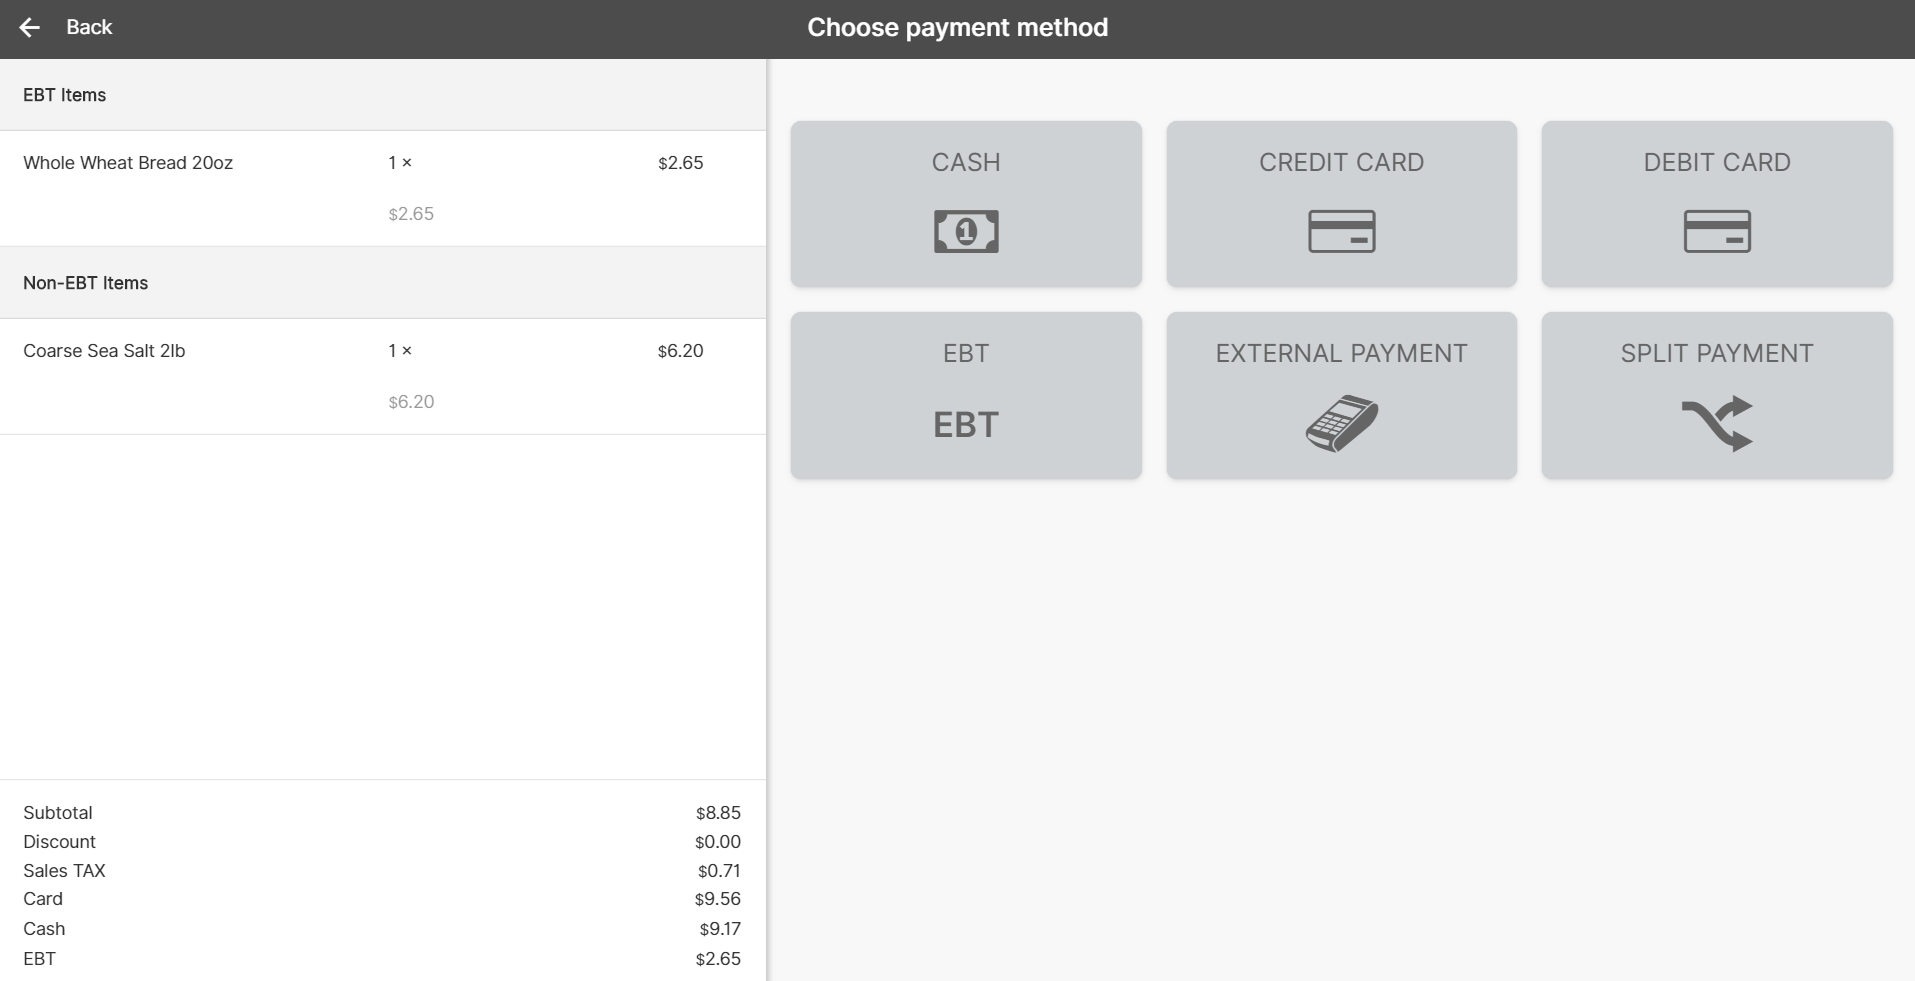Click the cash banknote icon

coord(966,232)
